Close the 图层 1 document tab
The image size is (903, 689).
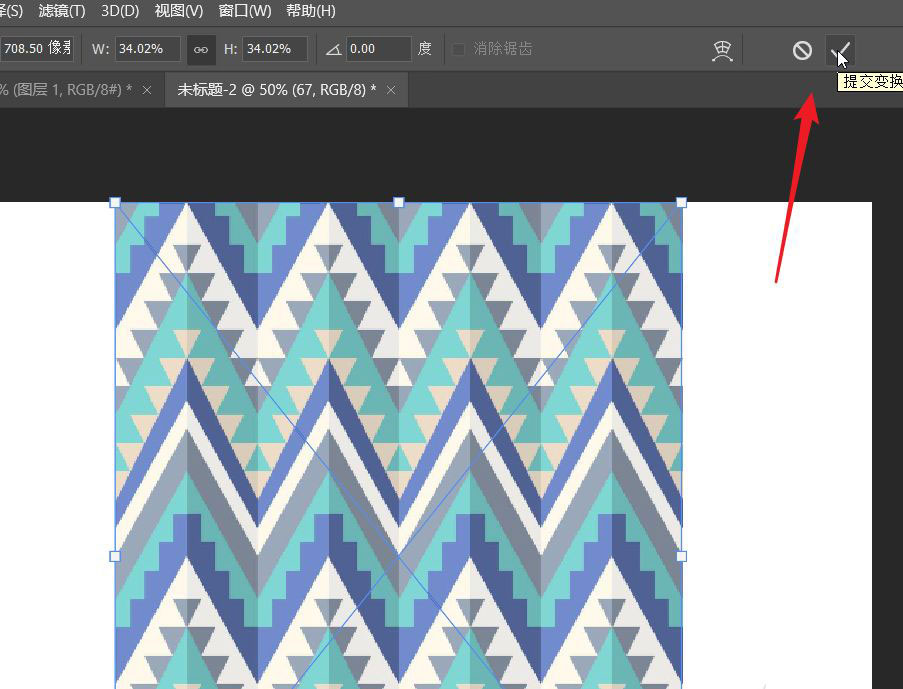(x=147, y=90)
